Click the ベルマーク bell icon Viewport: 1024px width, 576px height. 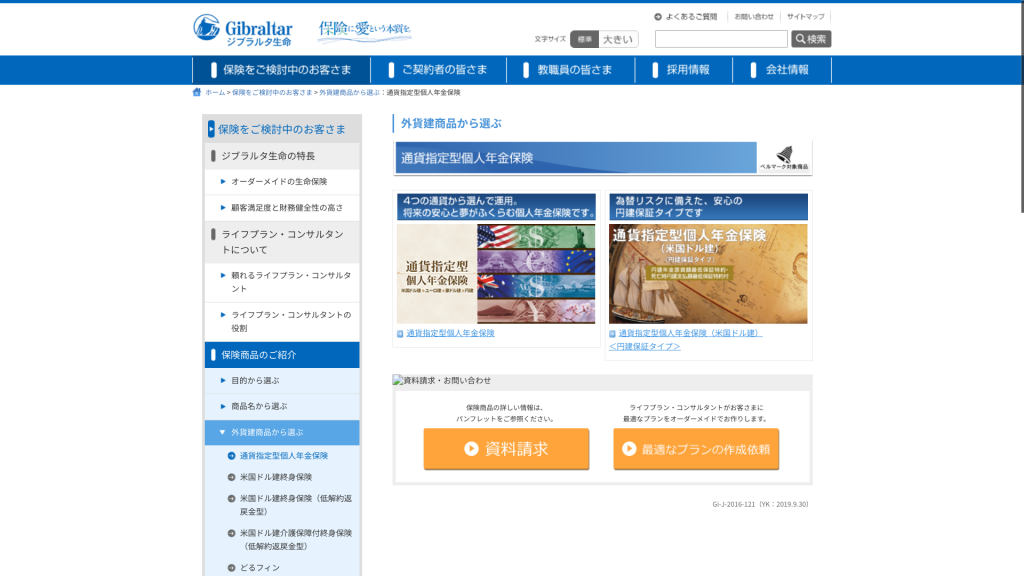click(x=784, y=157)
